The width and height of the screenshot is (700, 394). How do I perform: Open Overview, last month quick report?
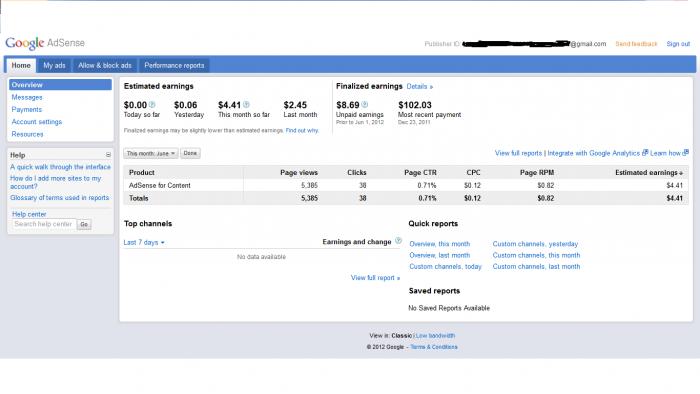pyautogui.click(x=440, y=255)
